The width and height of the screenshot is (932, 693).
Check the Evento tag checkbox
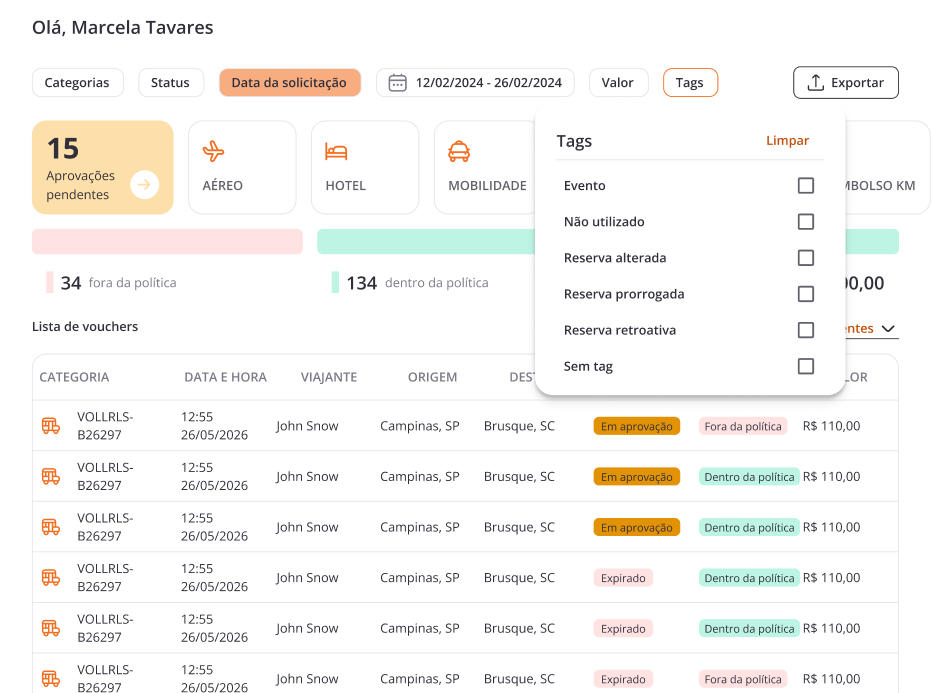(806, 185)
